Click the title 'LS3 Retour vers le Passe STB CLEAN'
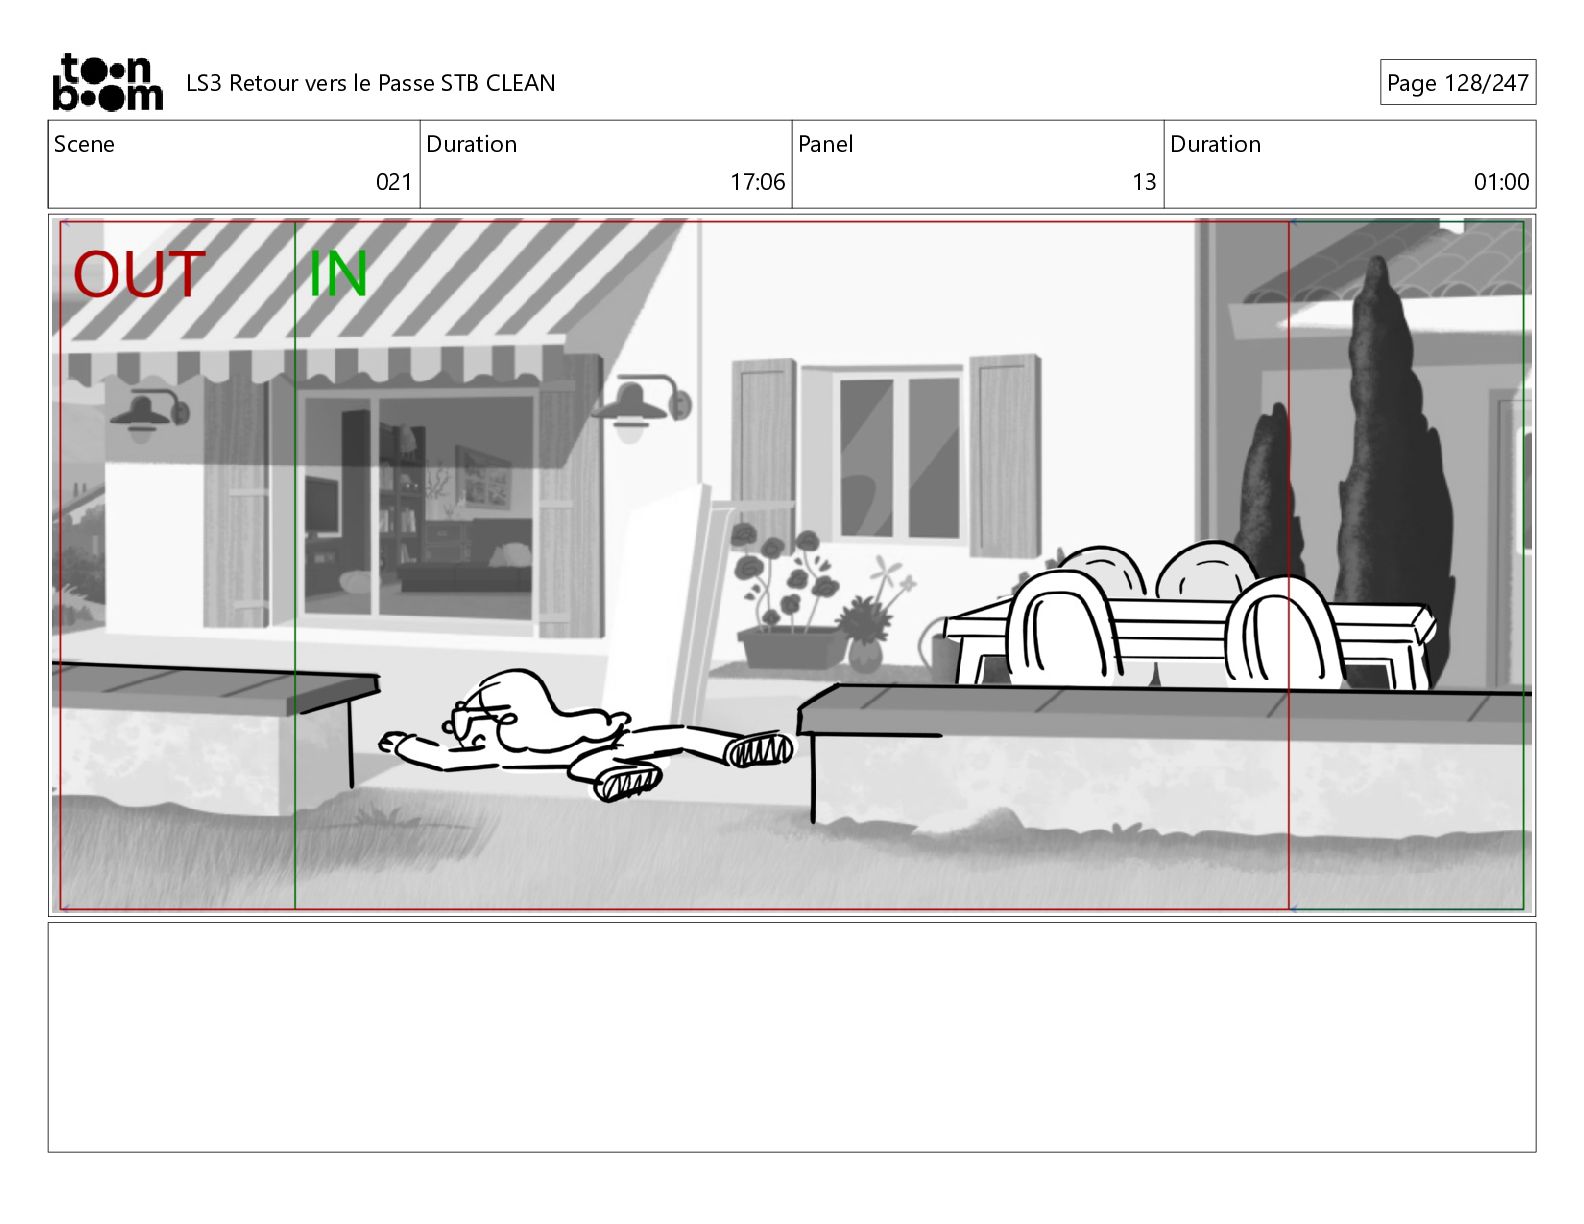This screenshot has height=1224, width=1584. click(x=370, y=83)
